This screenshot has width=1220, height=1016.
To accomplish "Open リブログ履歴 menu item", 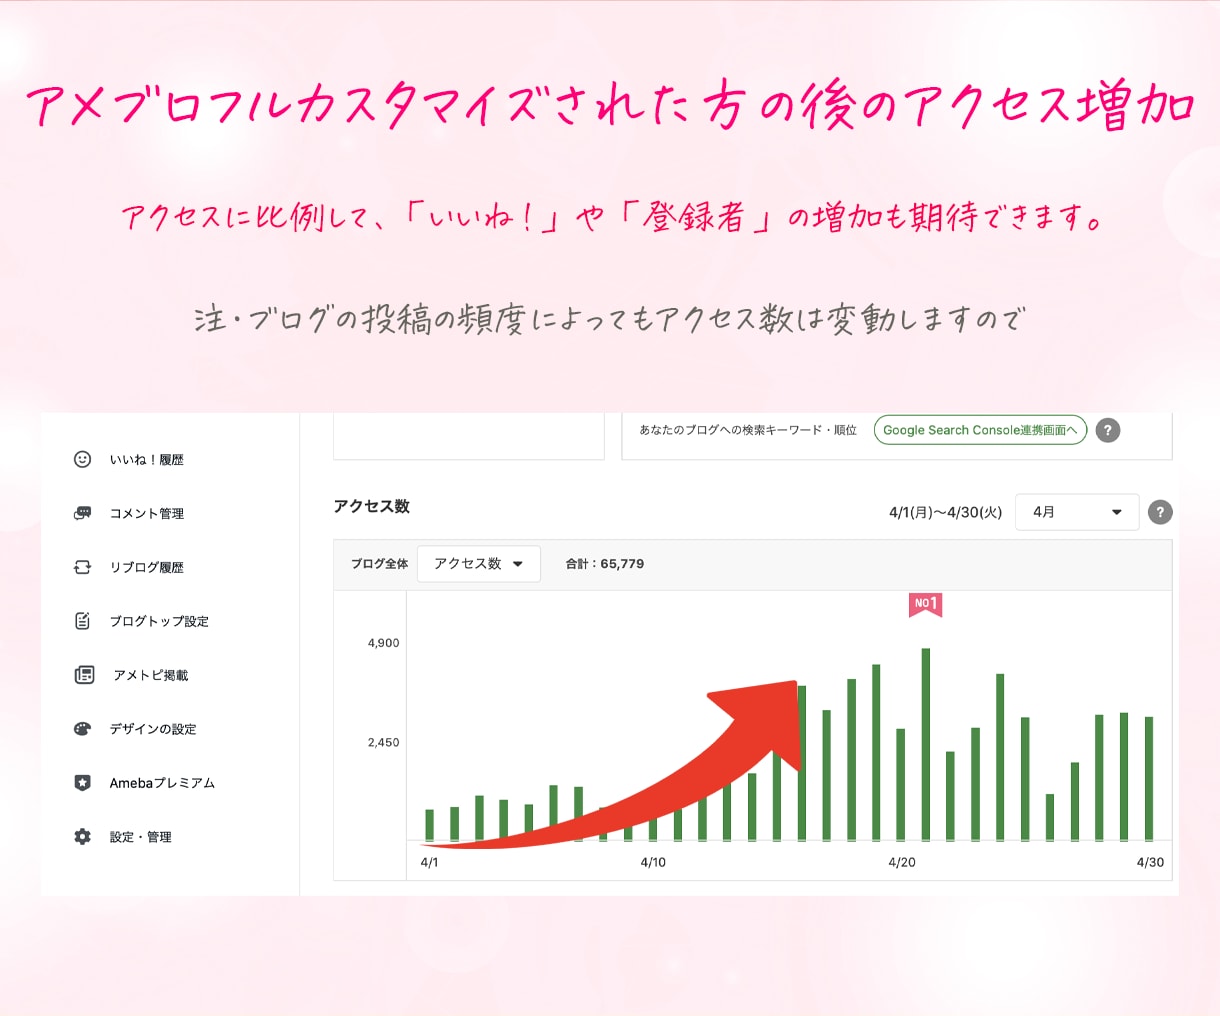I will [x=147, y=567].
